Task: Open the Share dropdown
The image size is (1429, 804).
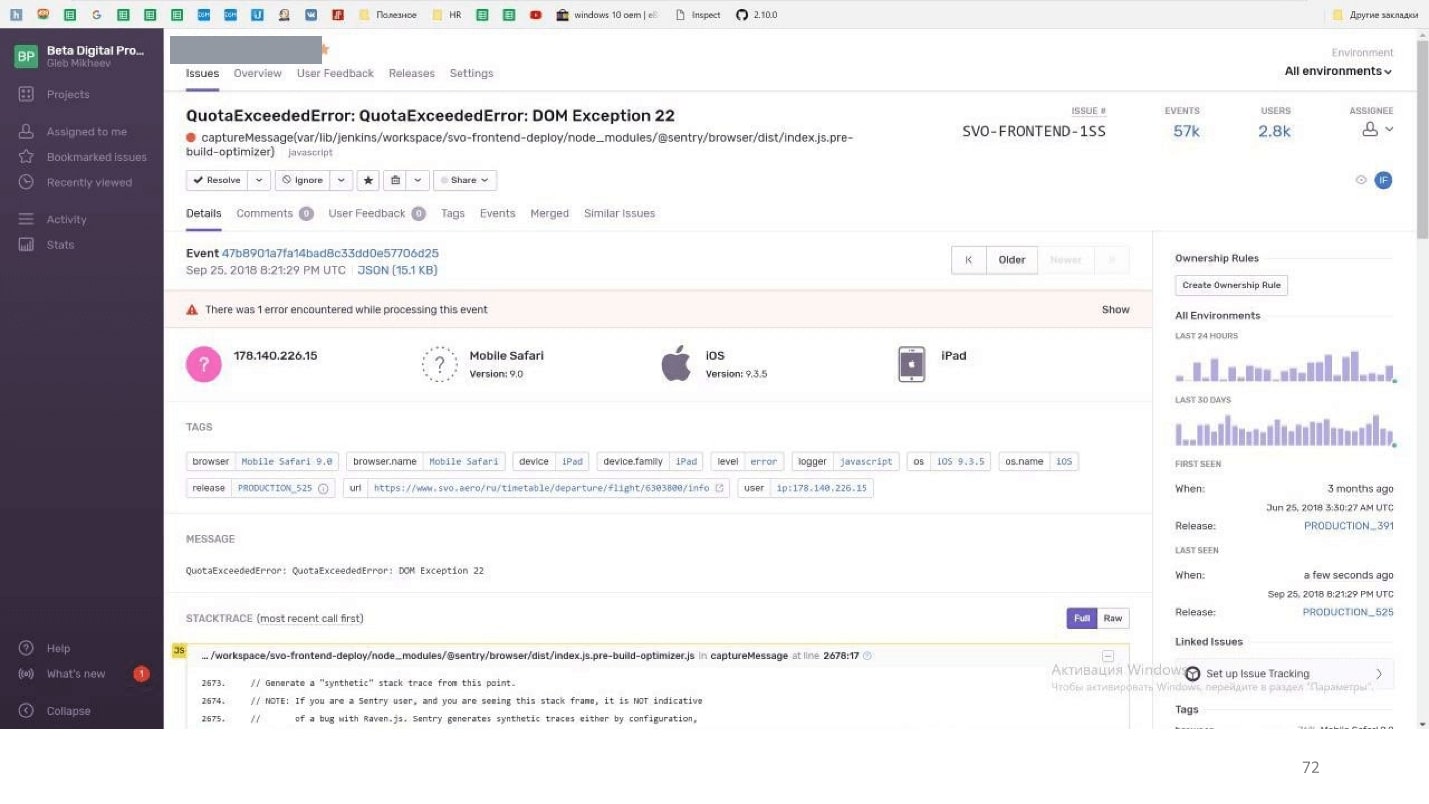Action: [x=465, y=180]
